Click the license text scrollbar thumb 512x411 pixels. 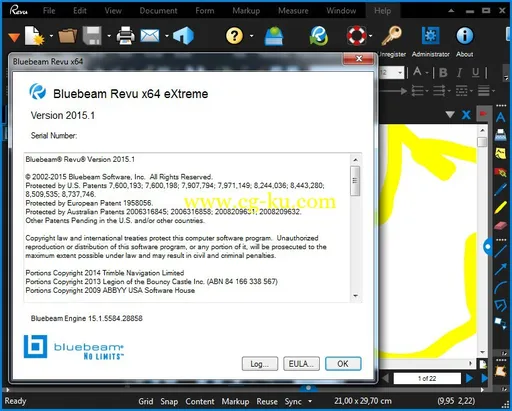[355, 181]
